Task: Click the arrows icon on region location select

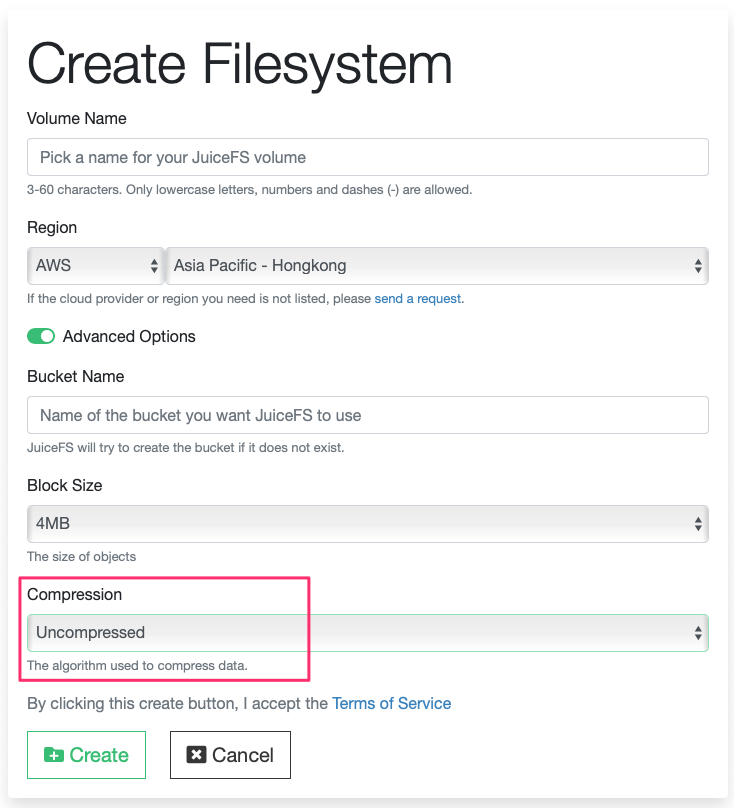Action: 698,266
